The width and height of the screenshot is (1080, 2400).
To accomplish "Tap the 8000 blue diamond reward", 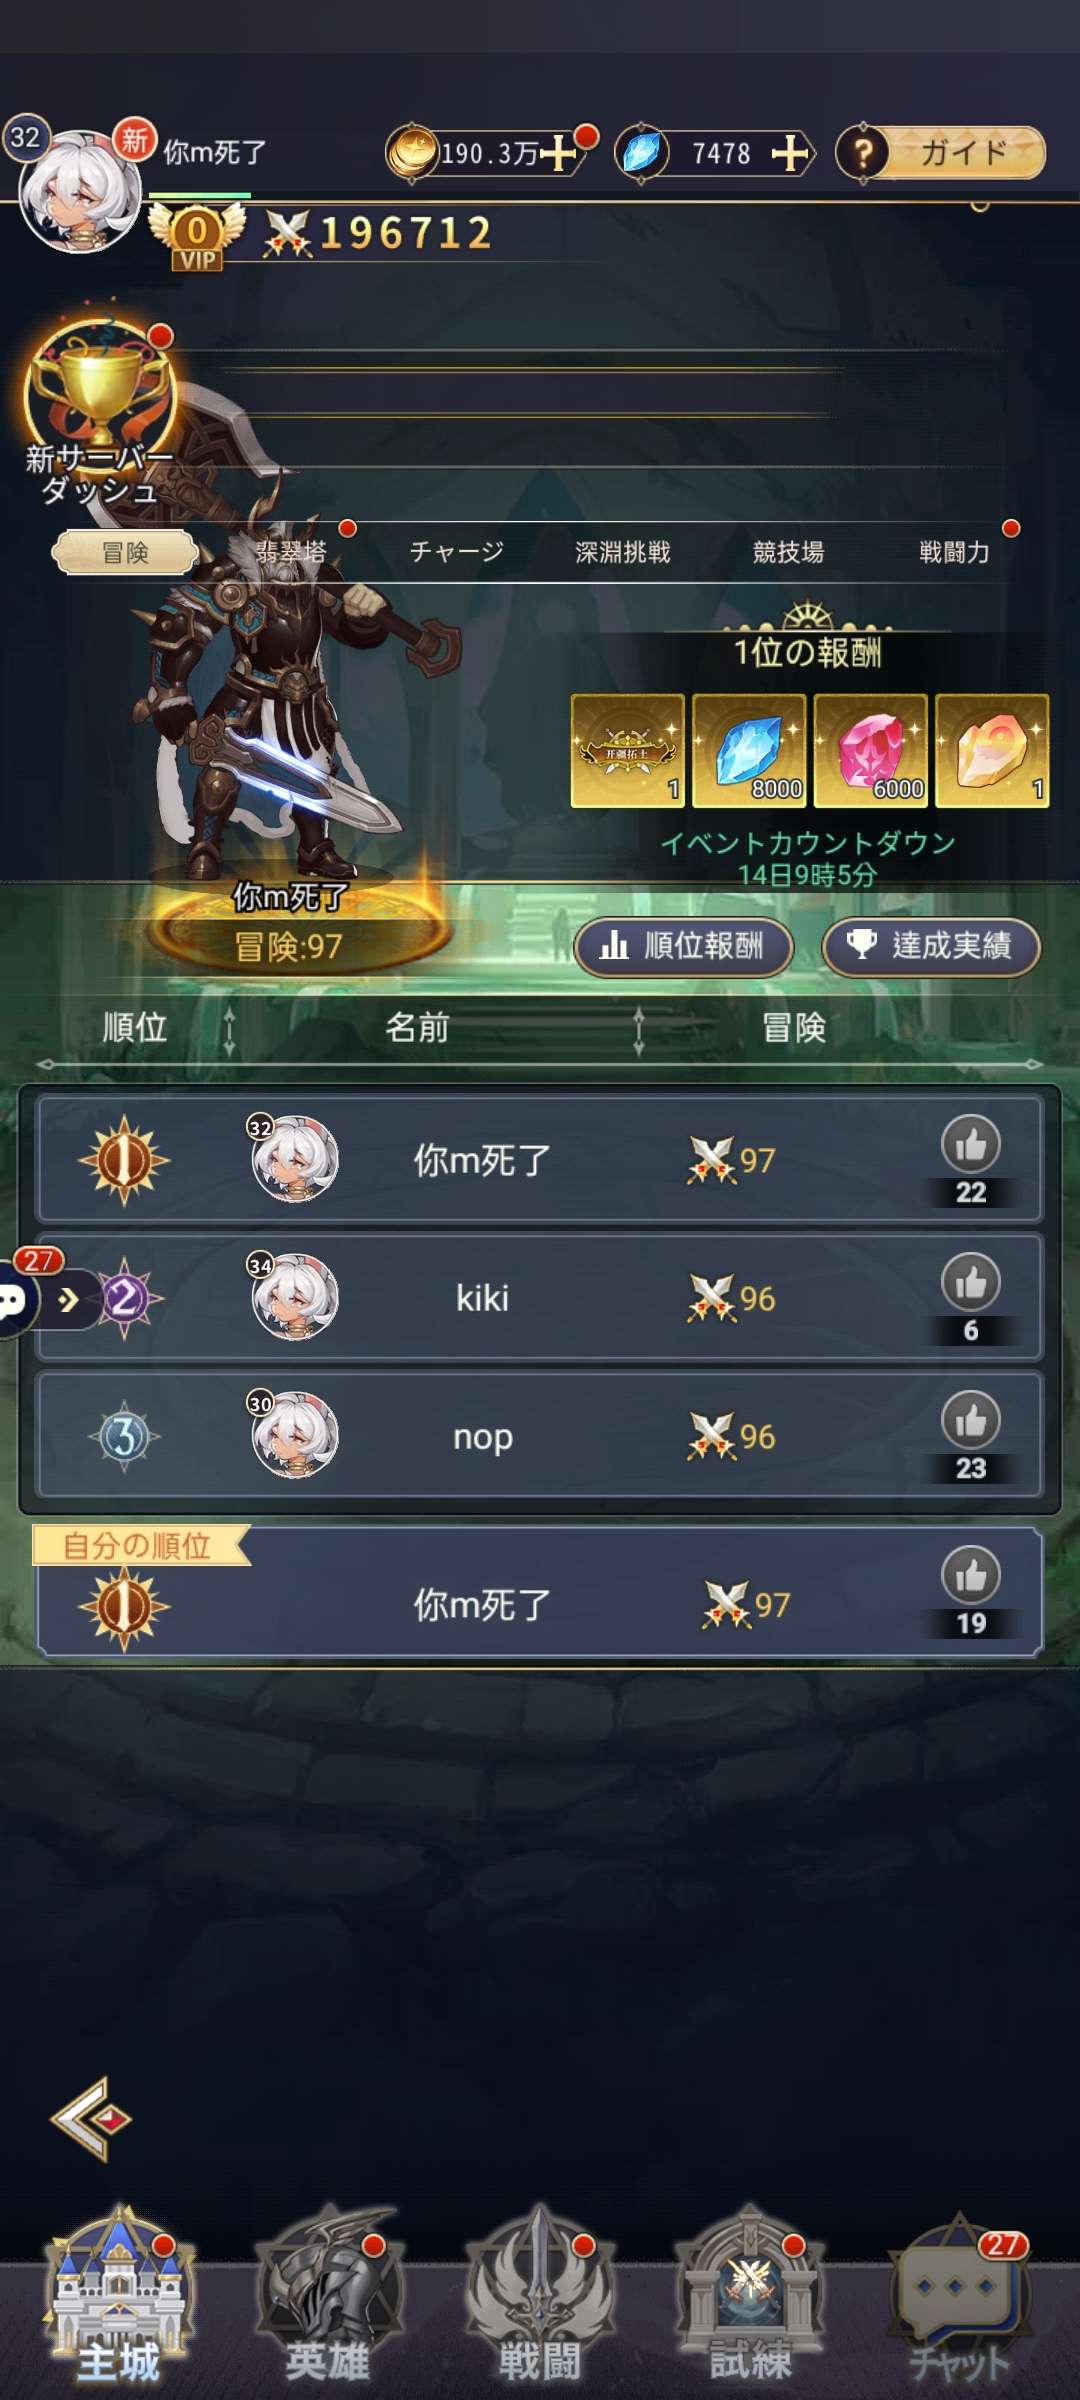I will tap(749, 751).
